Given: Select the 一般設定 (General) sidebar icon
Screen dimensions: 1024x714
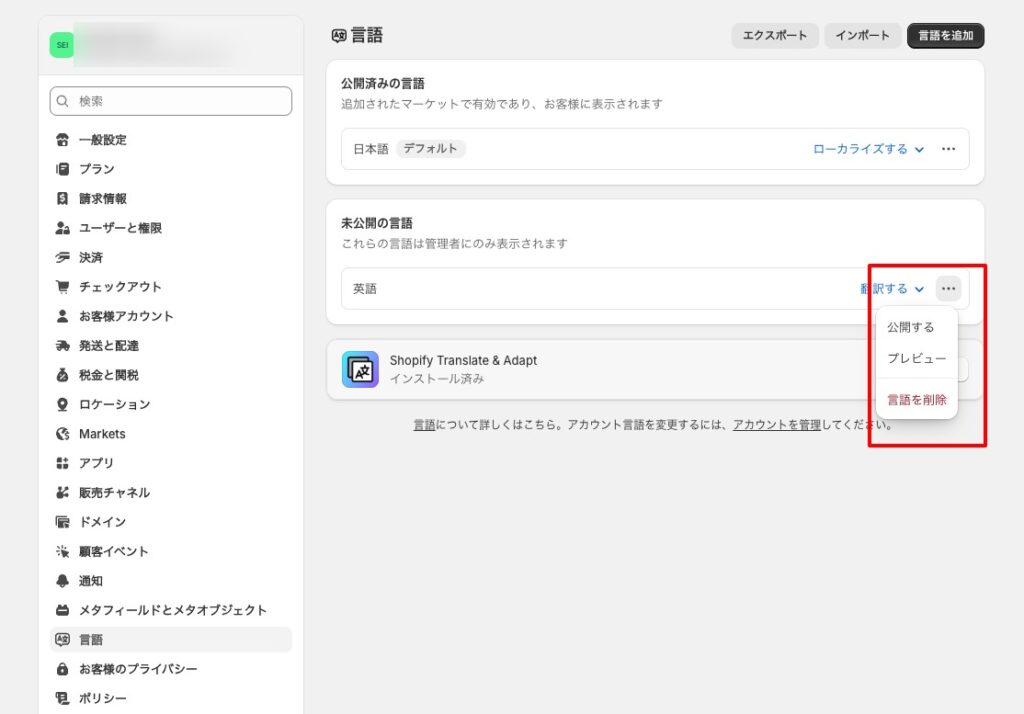Looking at the screenshot, I should click(64, 139).
